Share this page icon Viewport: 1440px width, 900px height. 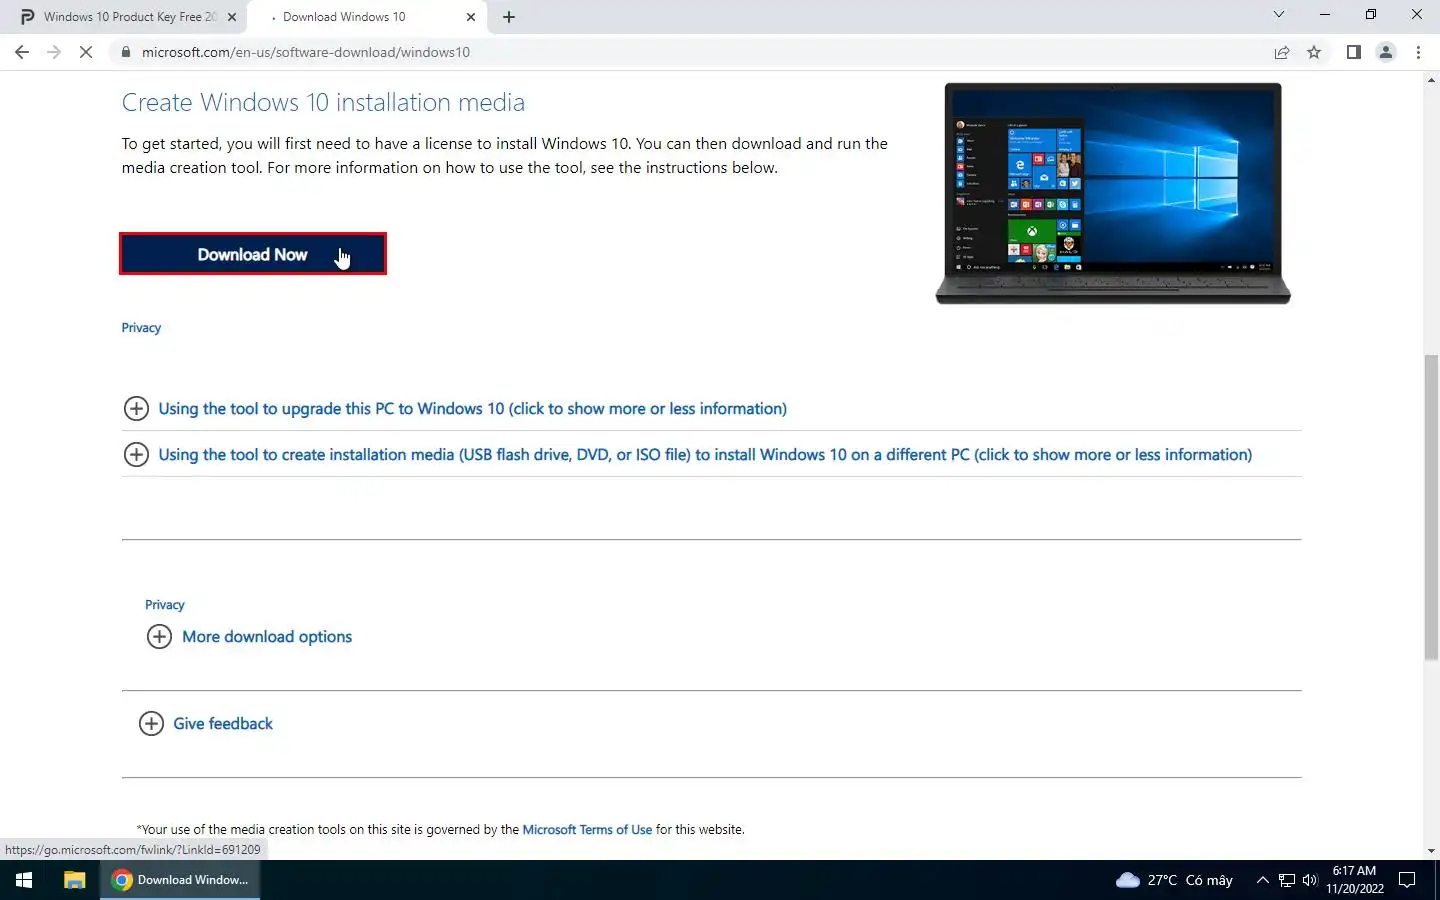pos(1282,52)
